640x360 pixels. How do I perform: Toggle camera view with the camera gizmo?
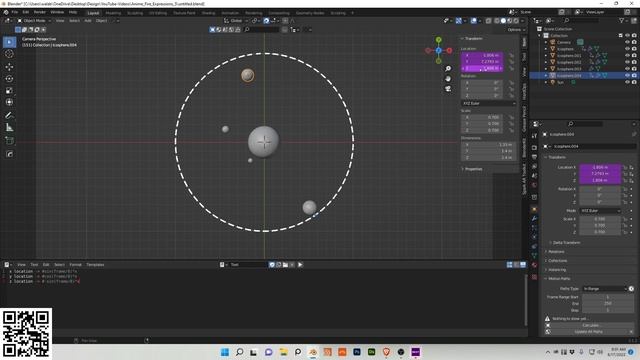(x=448, y=89)
